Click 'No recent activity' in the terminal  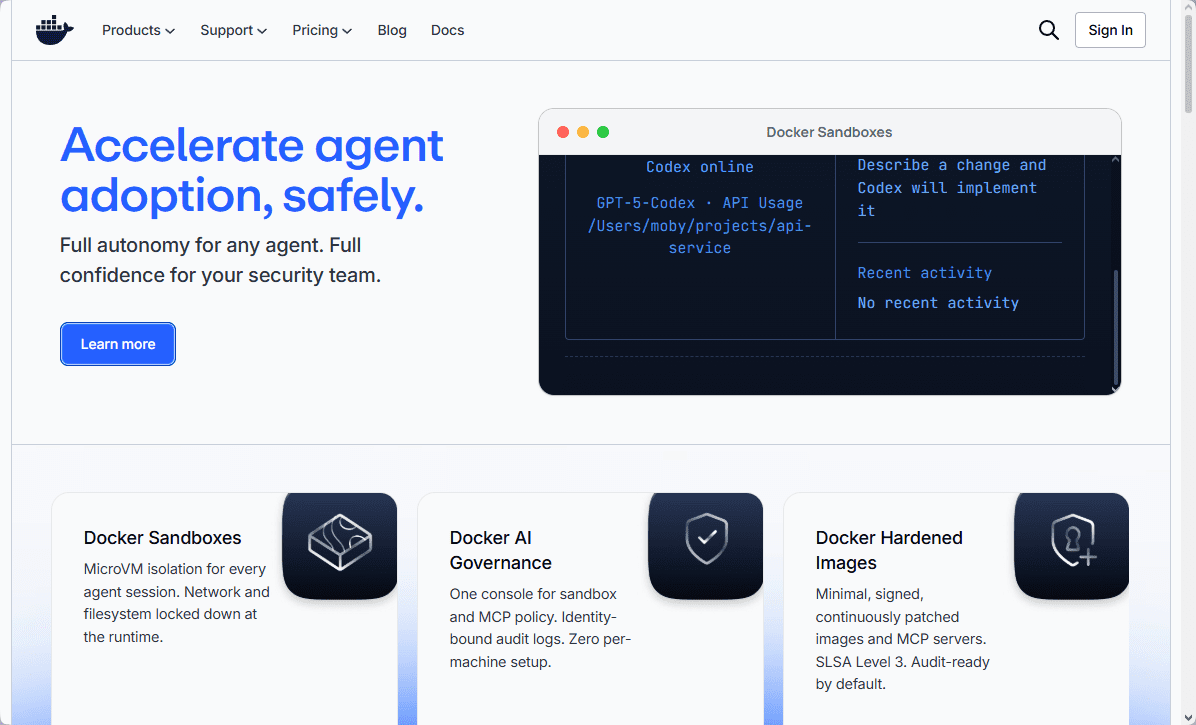pyautogui.click(x=937, y=303)
